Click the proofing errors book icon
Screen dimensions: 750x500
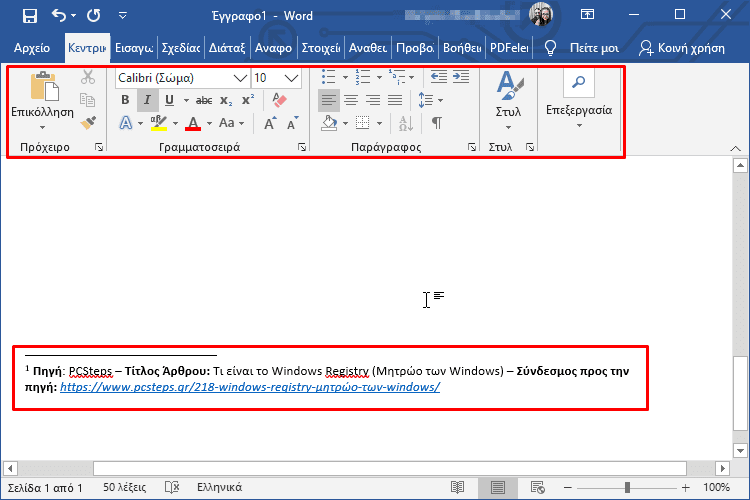coord(172,487)
